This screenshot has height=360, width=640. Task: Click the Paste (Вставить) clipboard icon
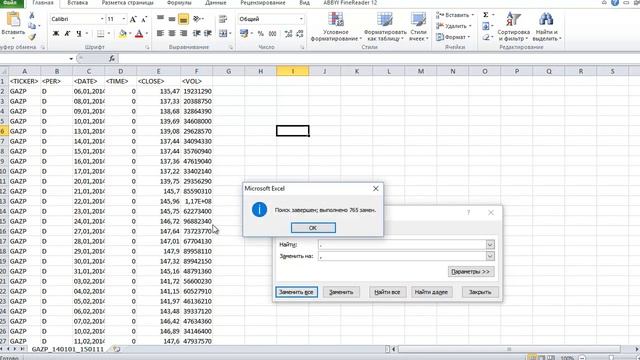[13, 19]
